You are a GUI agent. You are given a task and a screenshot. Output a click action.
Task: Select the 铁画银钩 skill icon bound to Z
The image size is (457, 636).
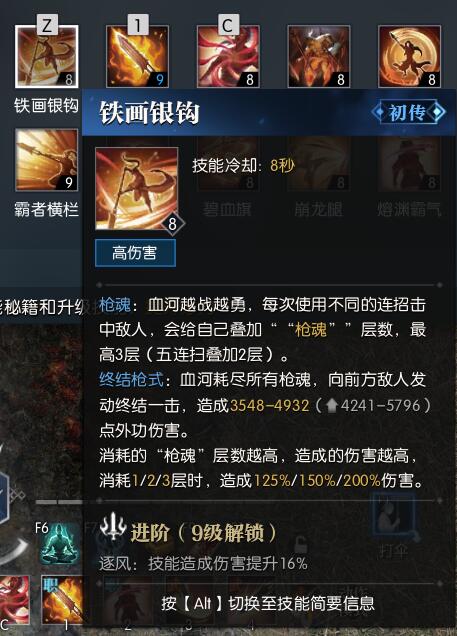pyautogui.click(x=47, y=56)
